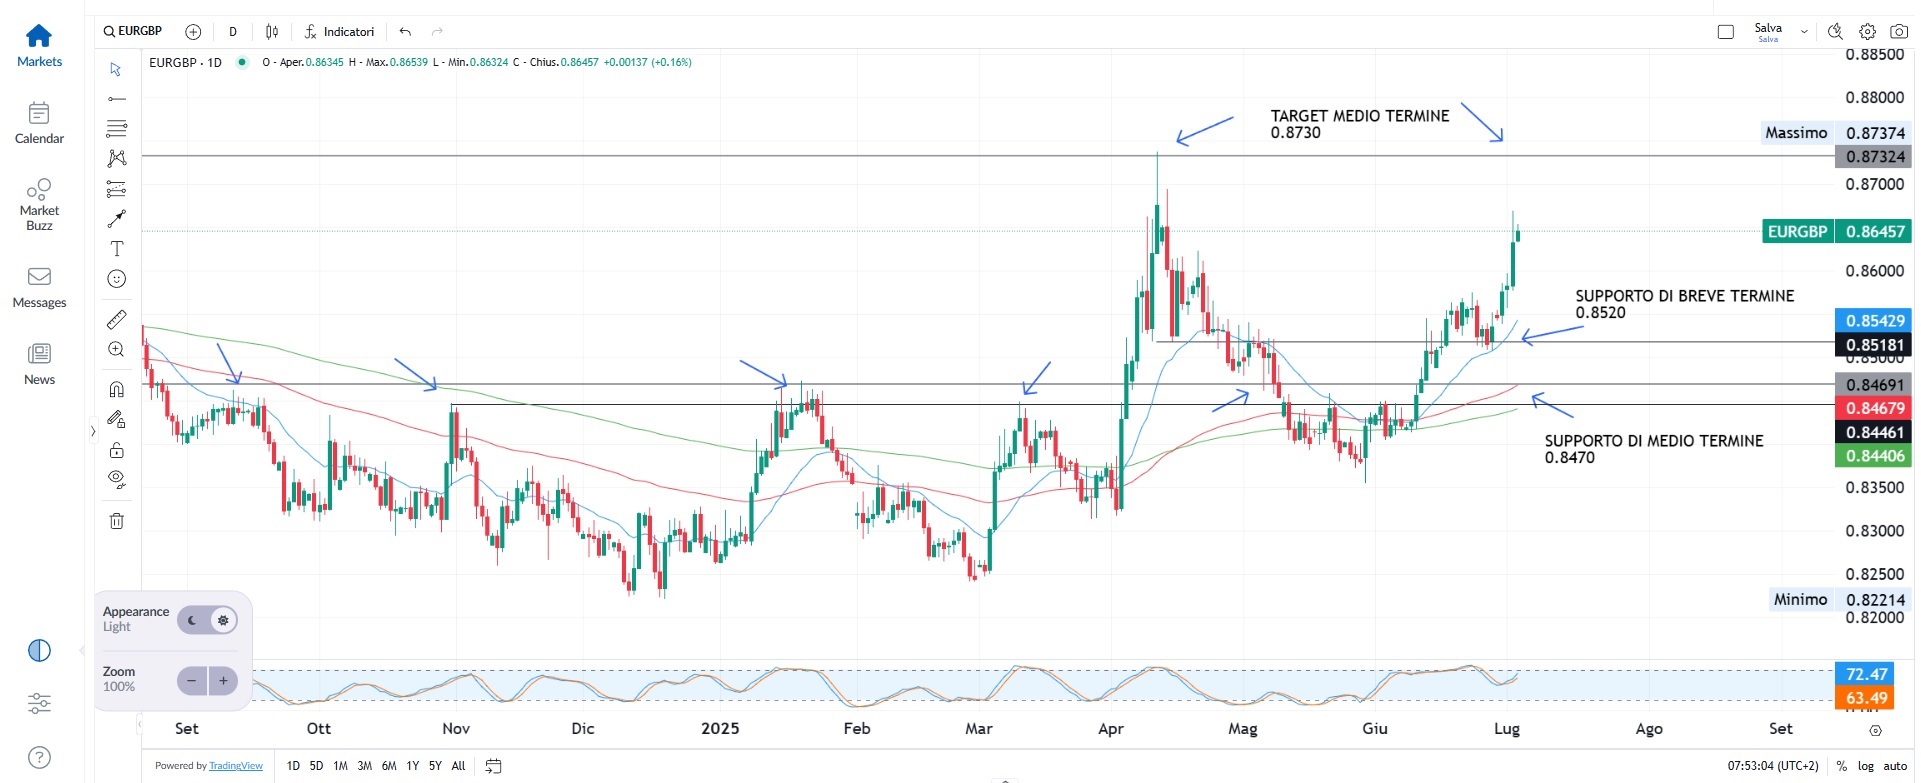Follow the TradingView link
This screenshot has height=783, width=1921.
click(235, 766)
